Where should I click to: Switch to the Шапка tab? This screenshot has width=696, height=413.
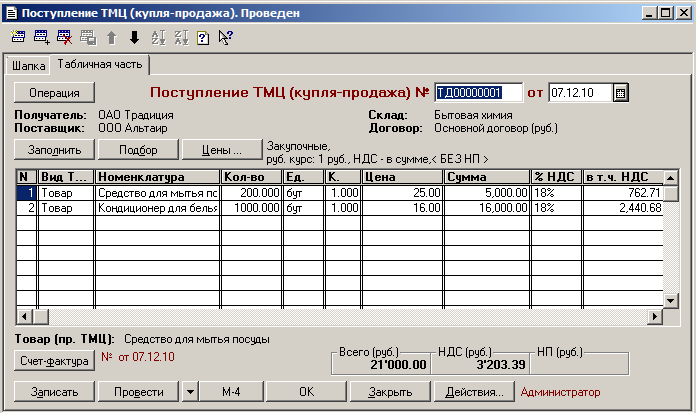28,66
